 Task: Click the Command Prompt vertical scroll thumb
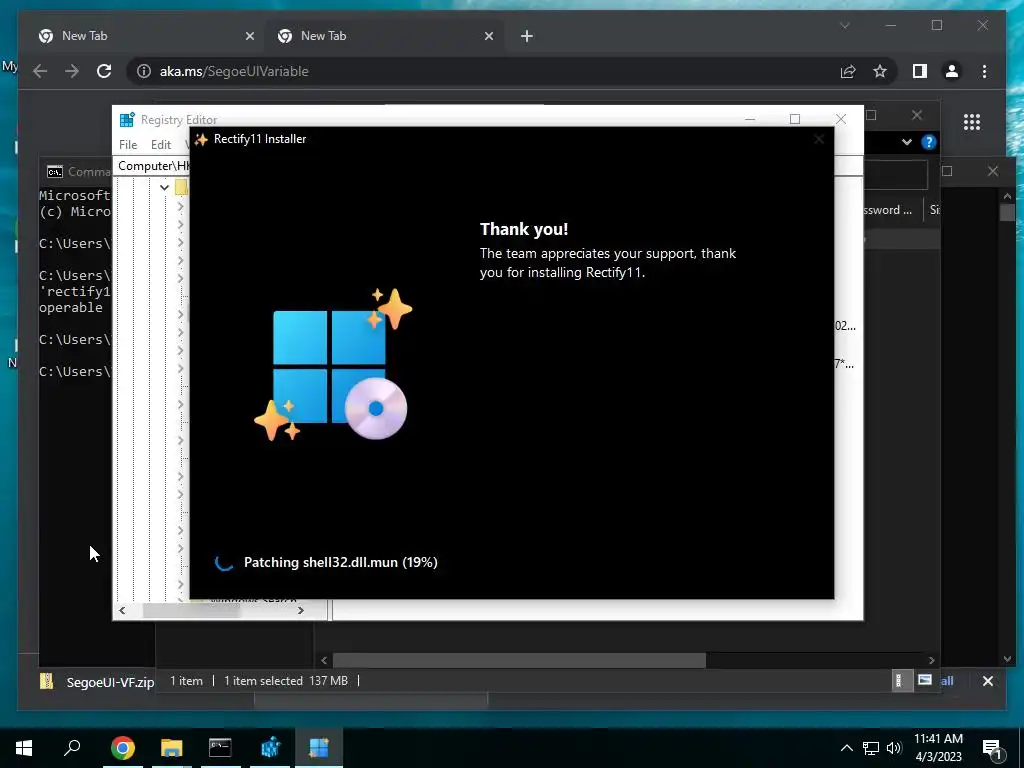pyautogui.click(x=1007, y=213)
